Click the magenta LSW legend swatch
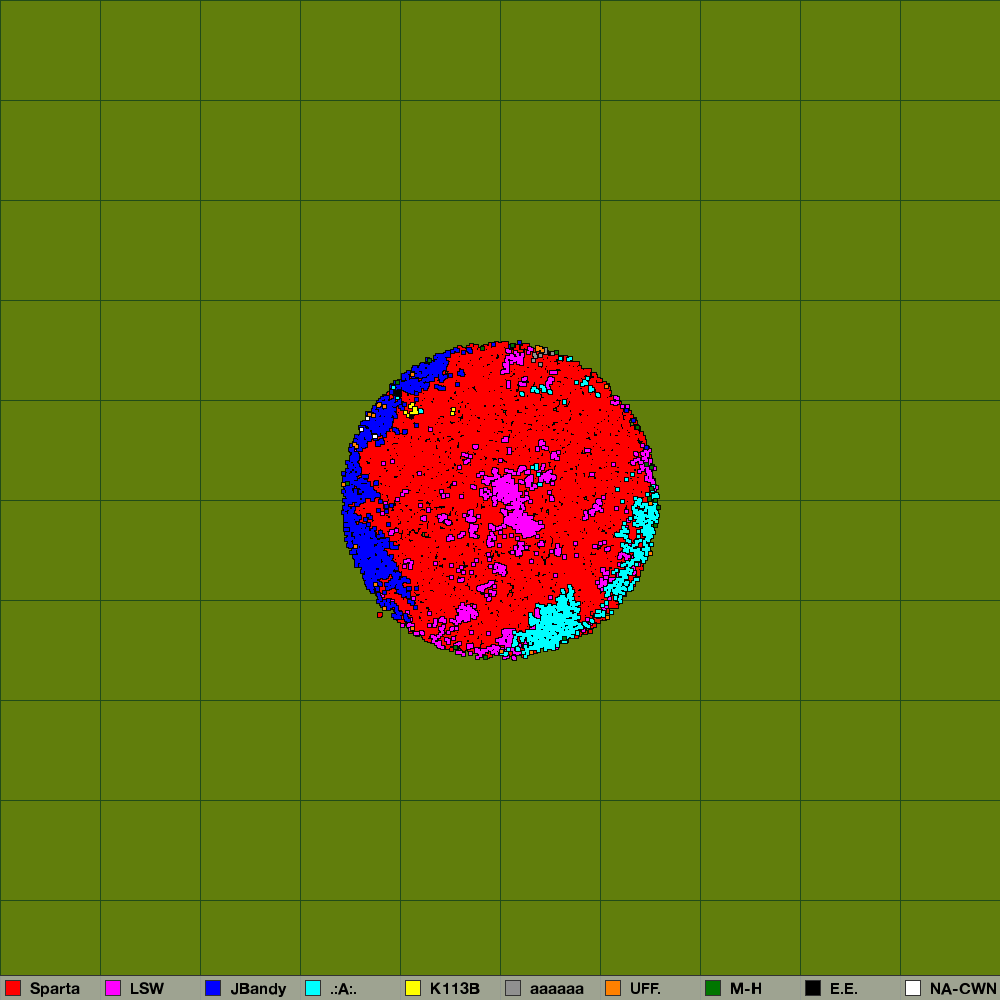 click(x=113, y=988)
